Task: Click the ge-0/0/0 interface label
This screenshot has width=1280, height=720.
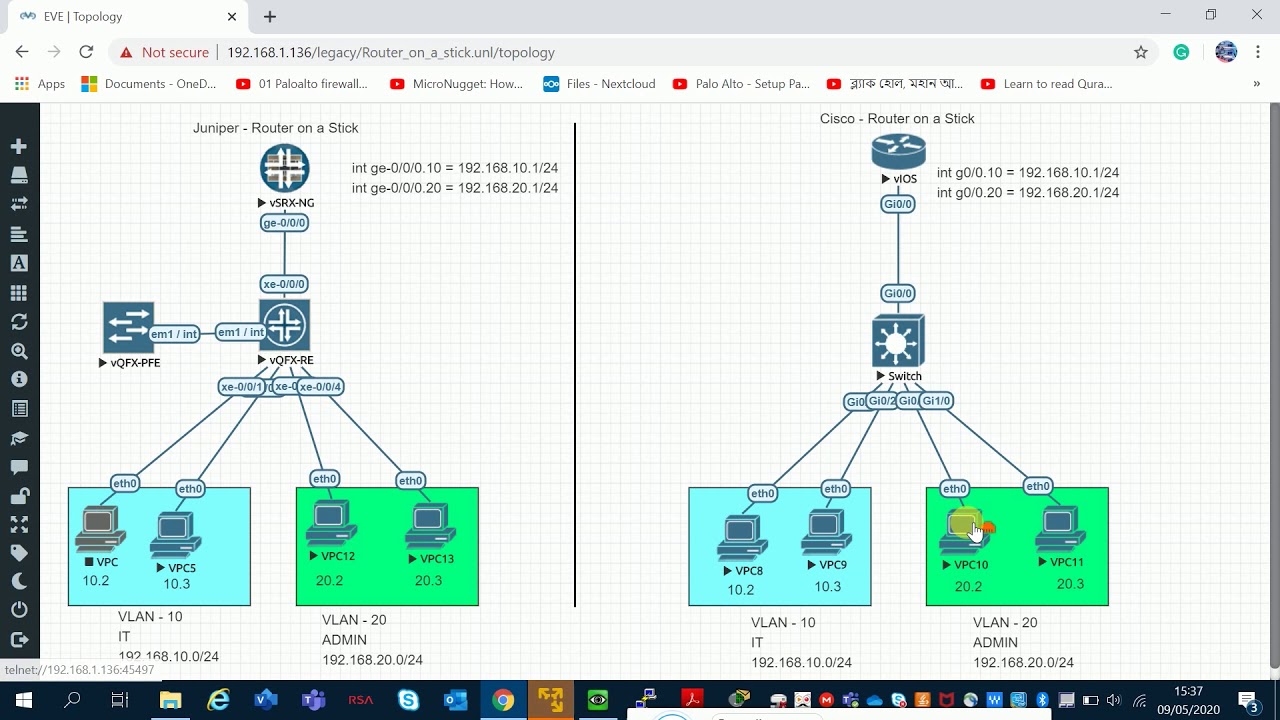Action: click(x=284, y=223)
